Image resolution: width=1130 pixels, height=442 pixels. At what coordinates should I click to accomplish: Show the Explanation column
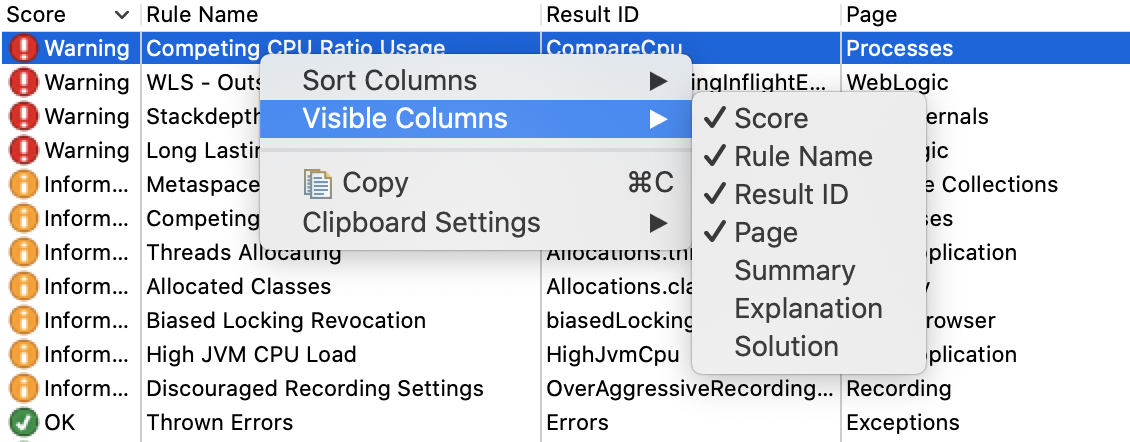tap(808, 308)
